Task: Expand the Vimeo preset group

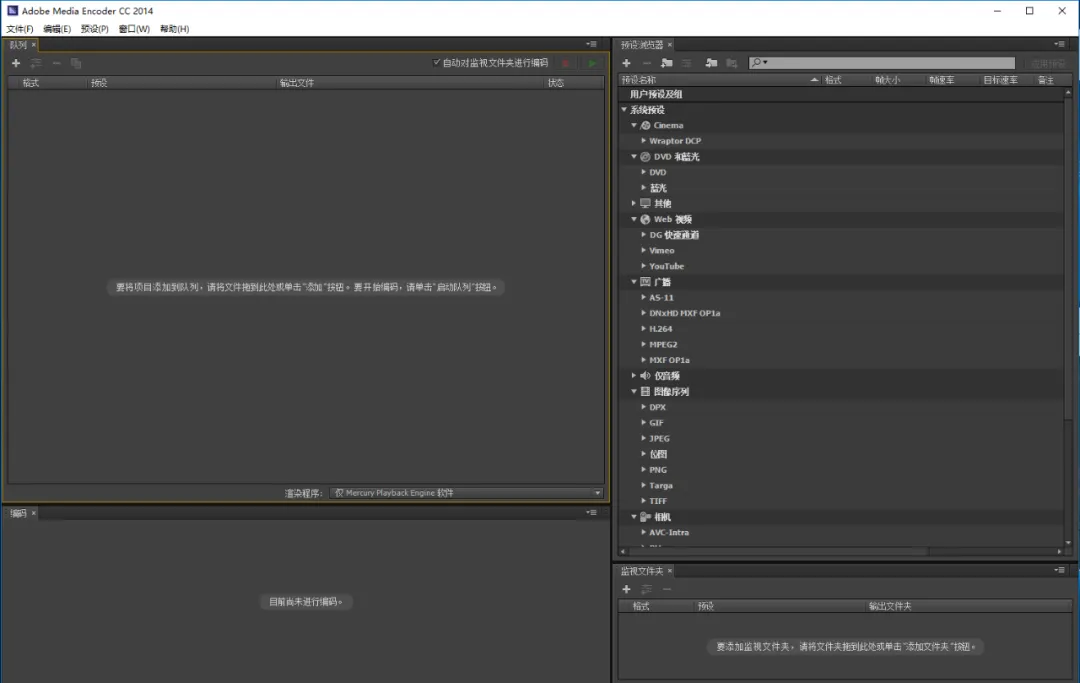Action: 643,250
